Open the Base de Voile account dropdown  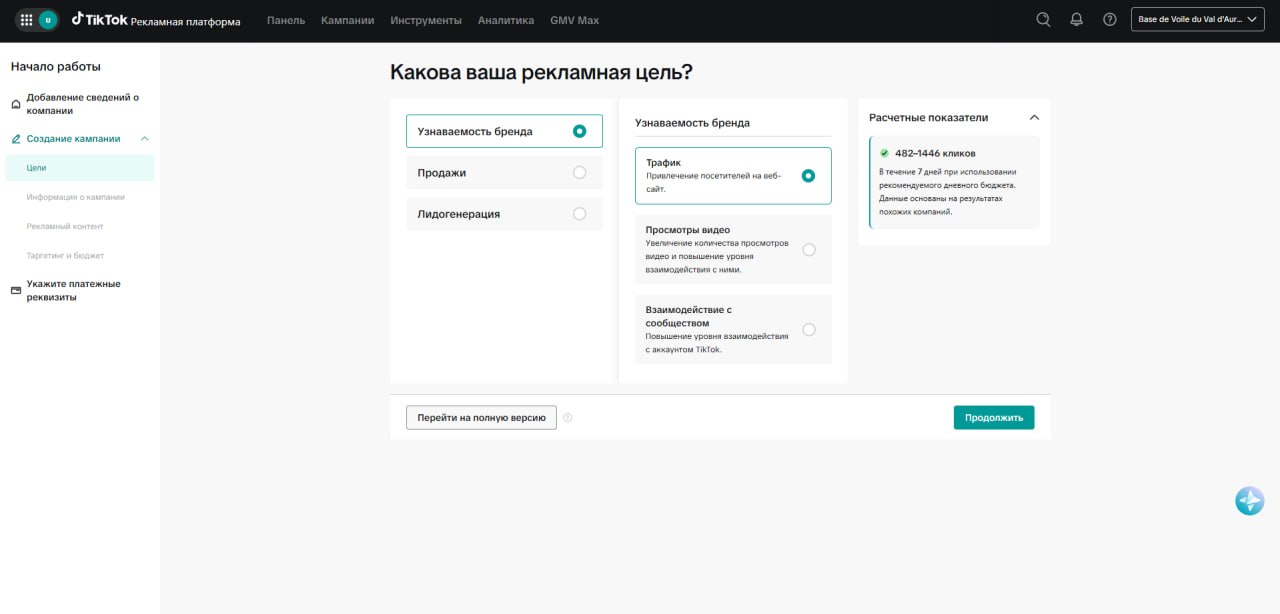point(1198,19)
